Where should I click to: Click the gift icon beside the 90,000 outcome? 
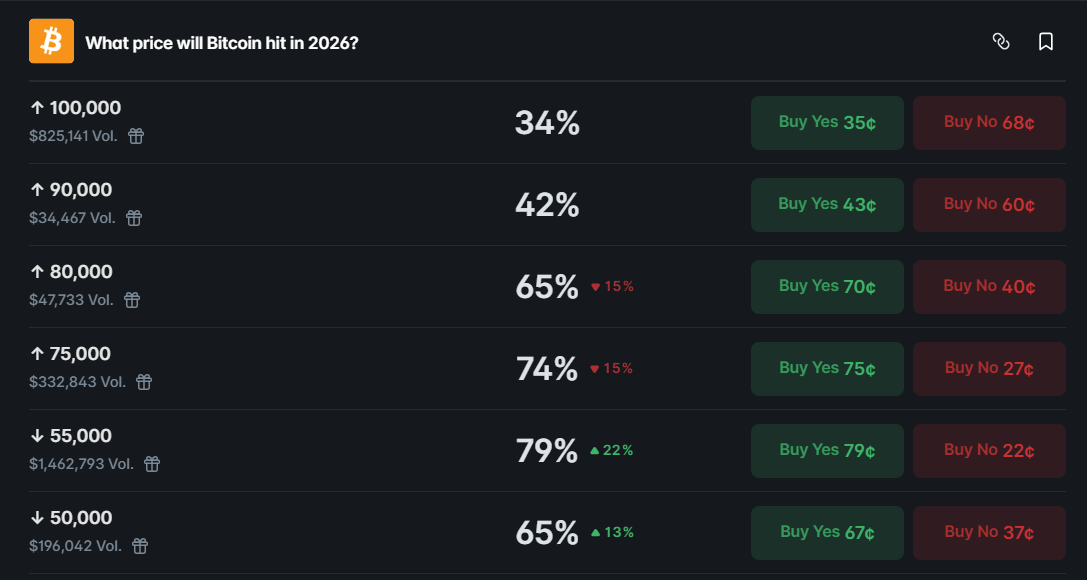pyautogui.click(x=134, y=218)
